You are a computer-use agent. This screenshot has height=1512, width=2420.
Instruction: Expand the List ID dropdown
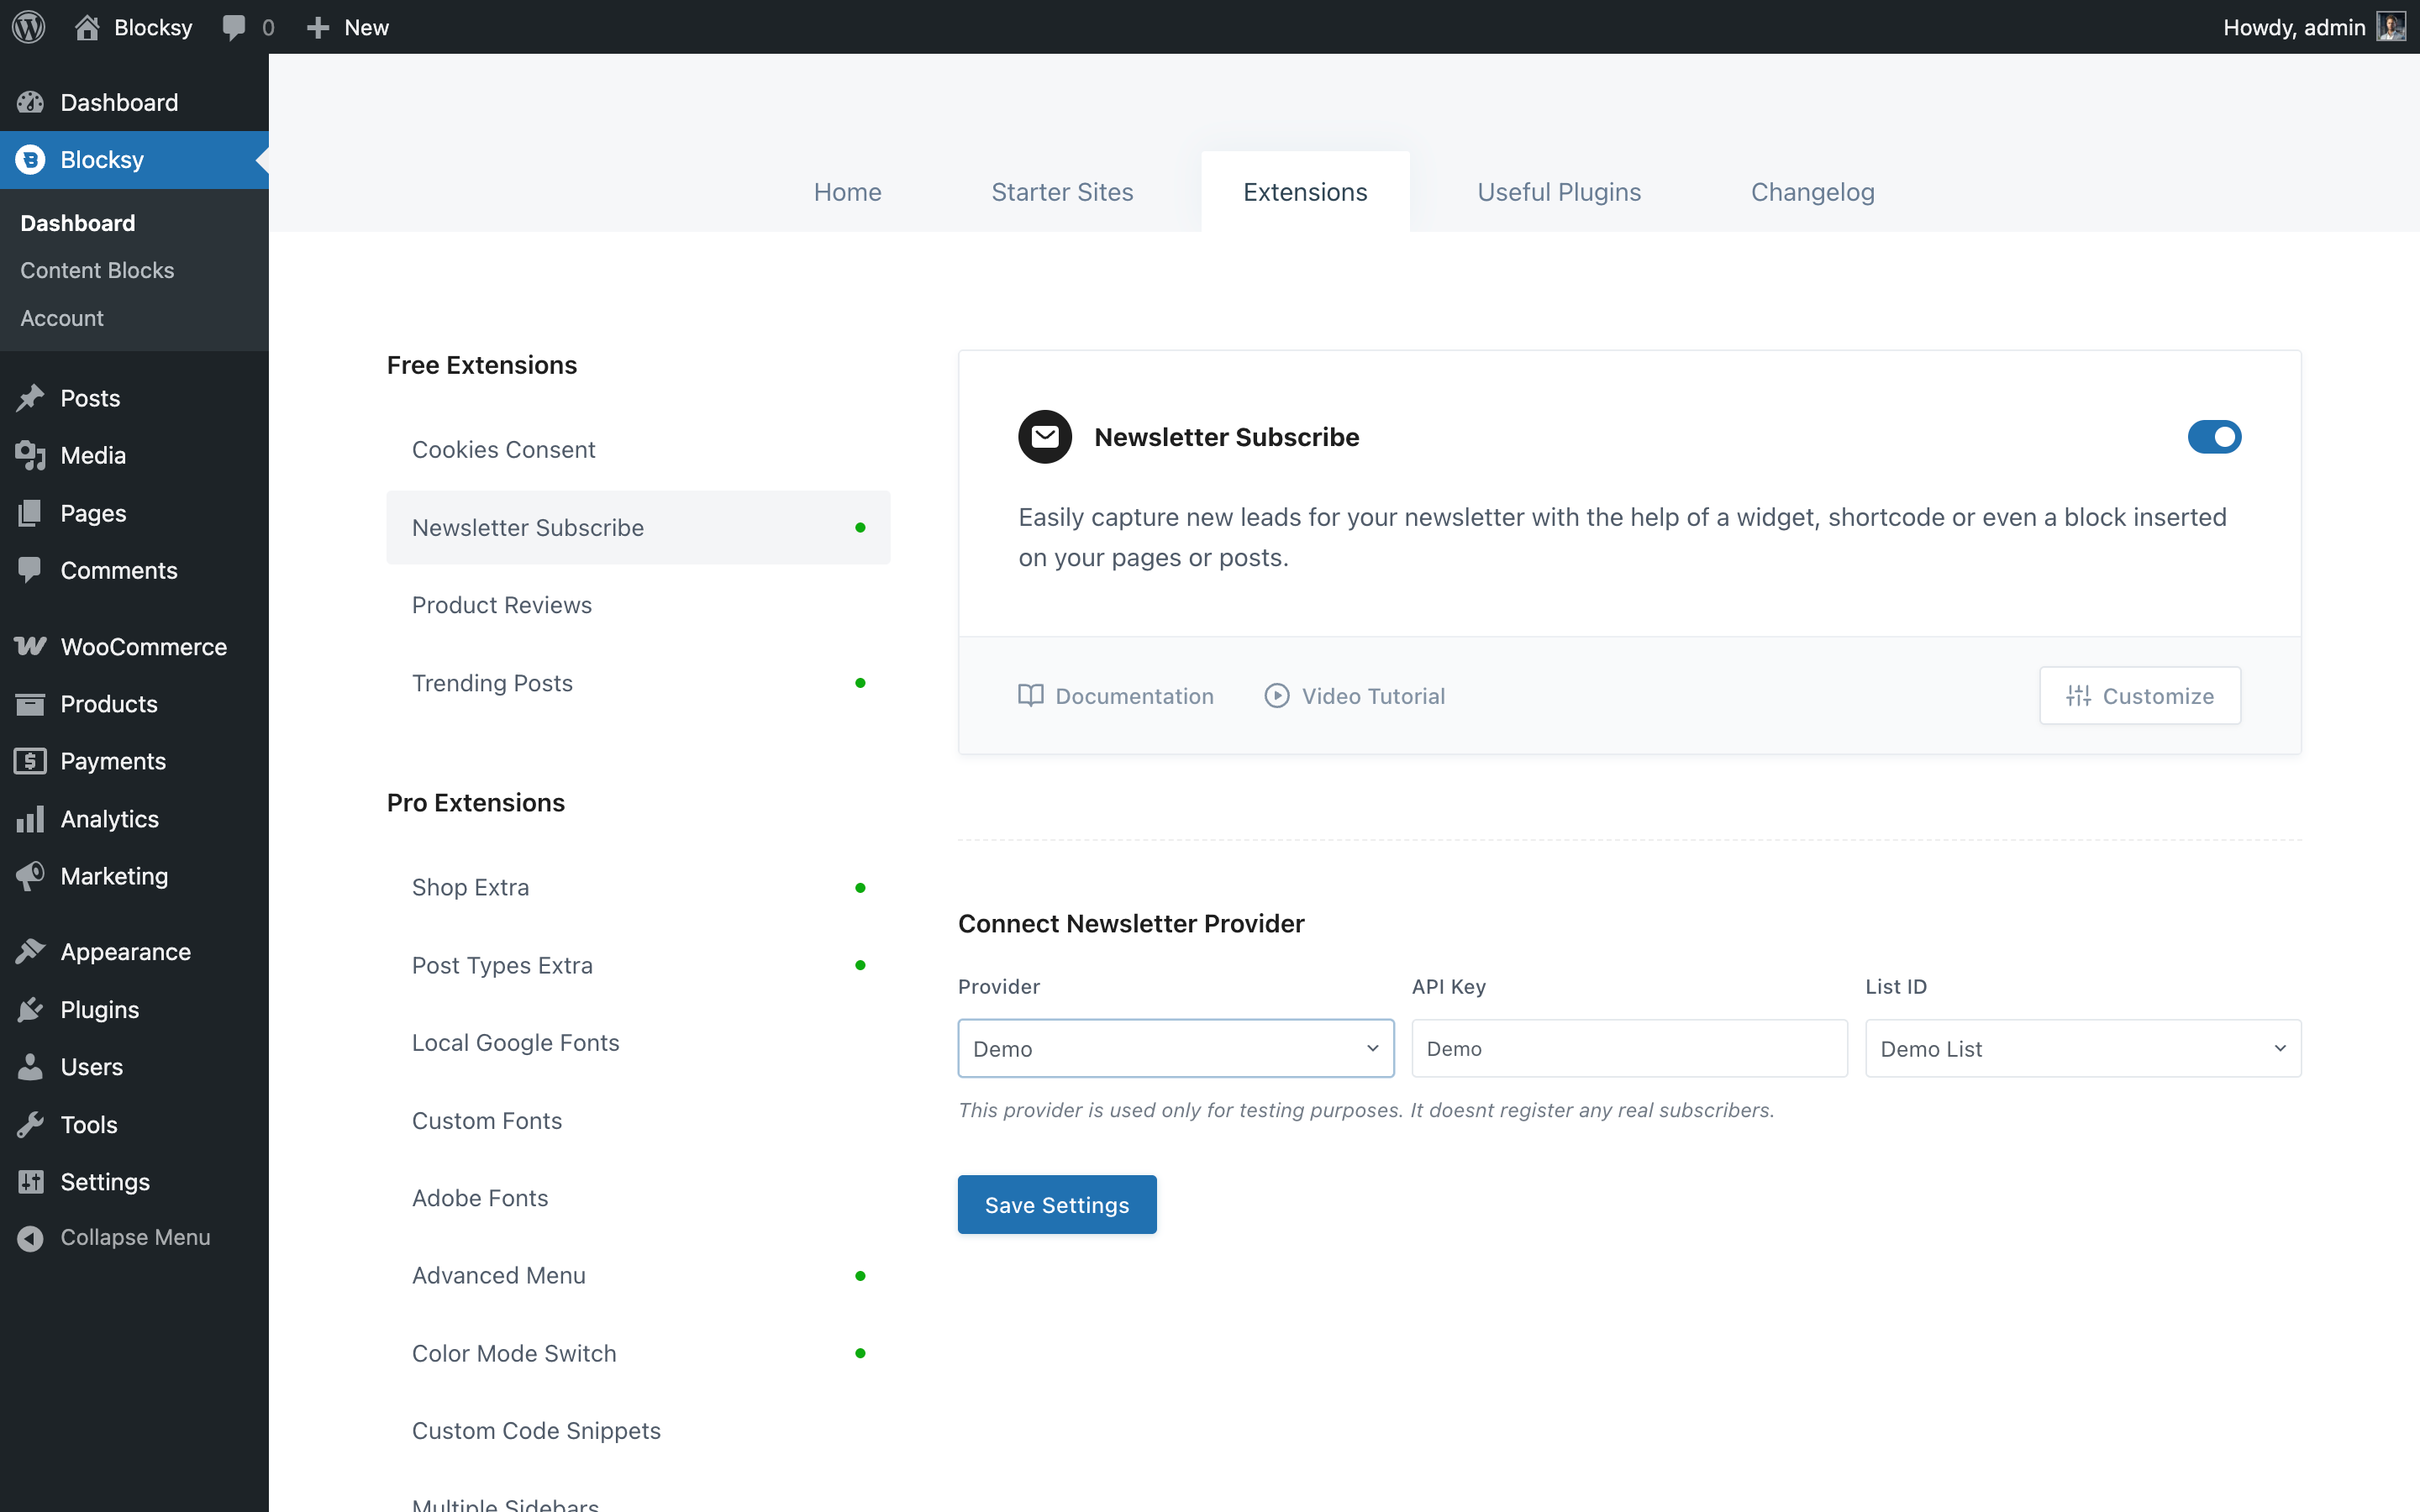coord(2082,1048)
